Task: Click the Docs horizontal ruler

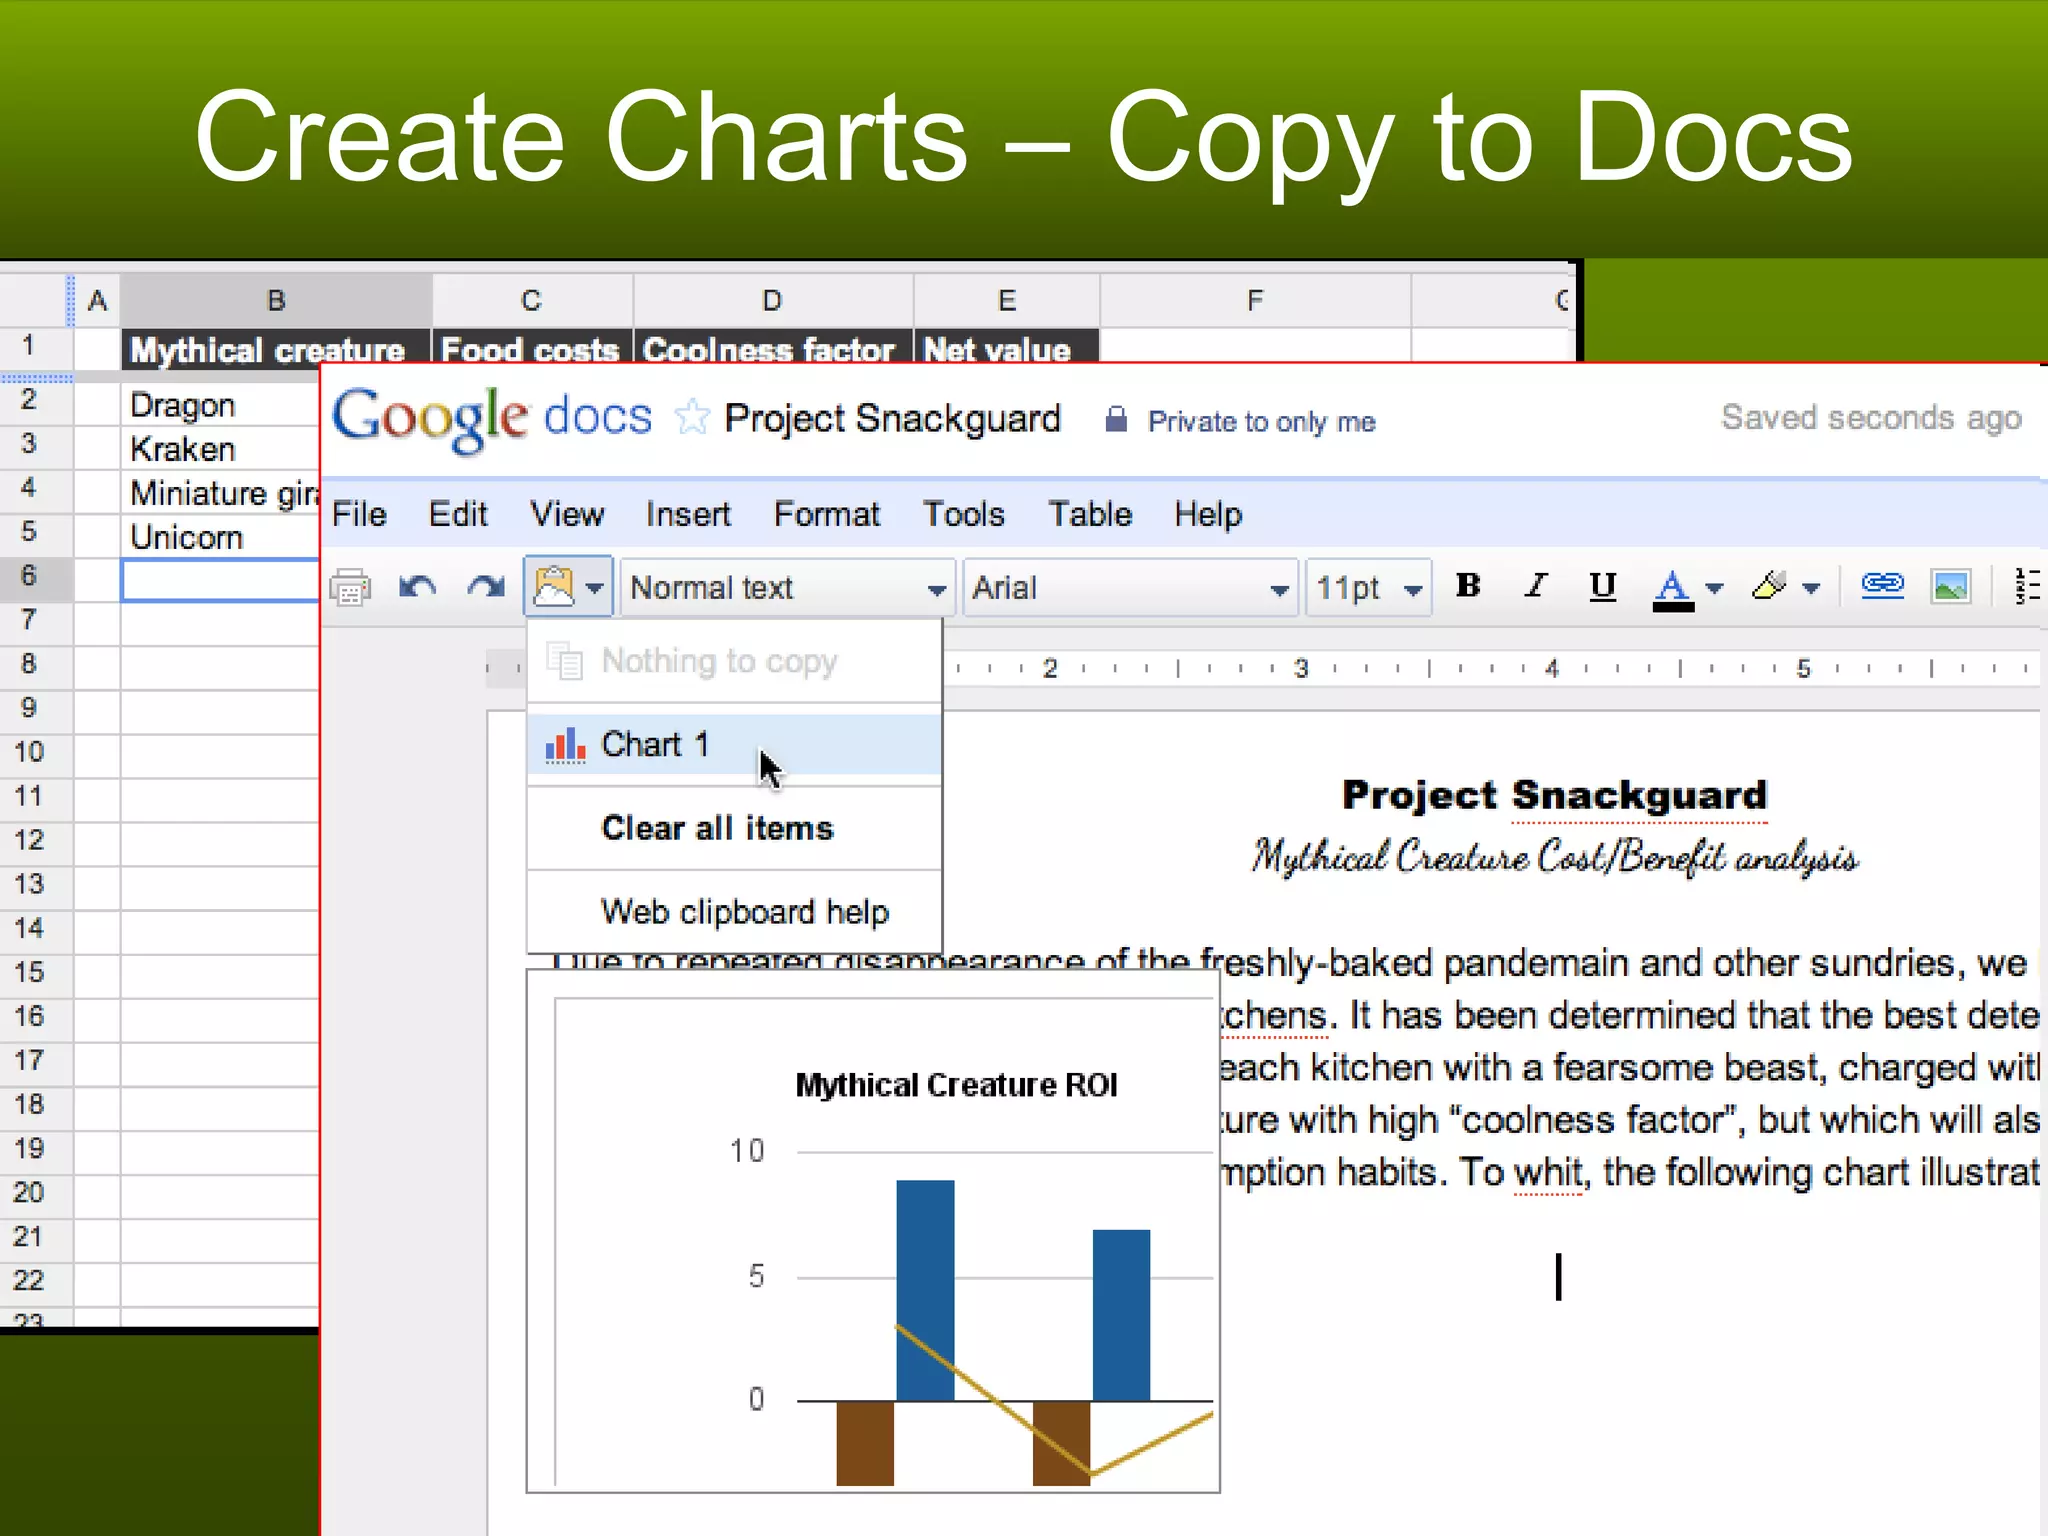Action: click(x=1490, y=668)
